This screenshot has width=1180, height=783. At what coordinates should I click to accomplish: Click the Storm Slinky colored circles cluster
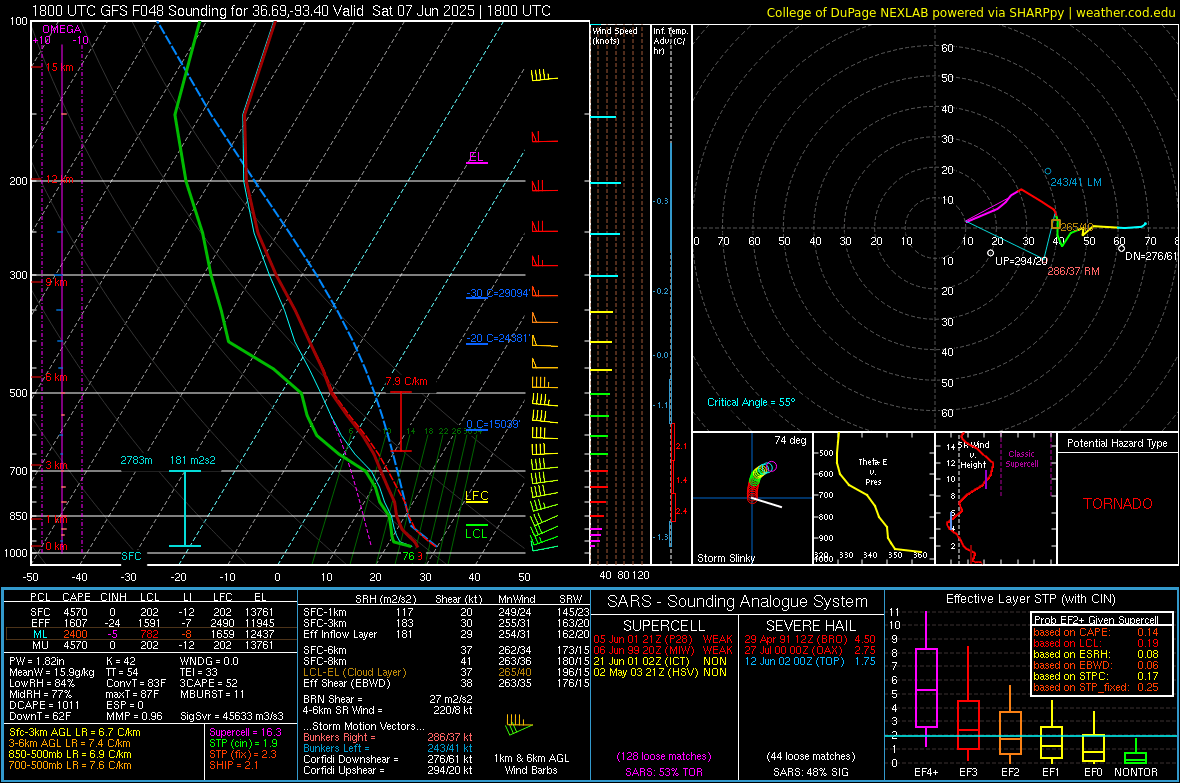[x=761, y=480]
